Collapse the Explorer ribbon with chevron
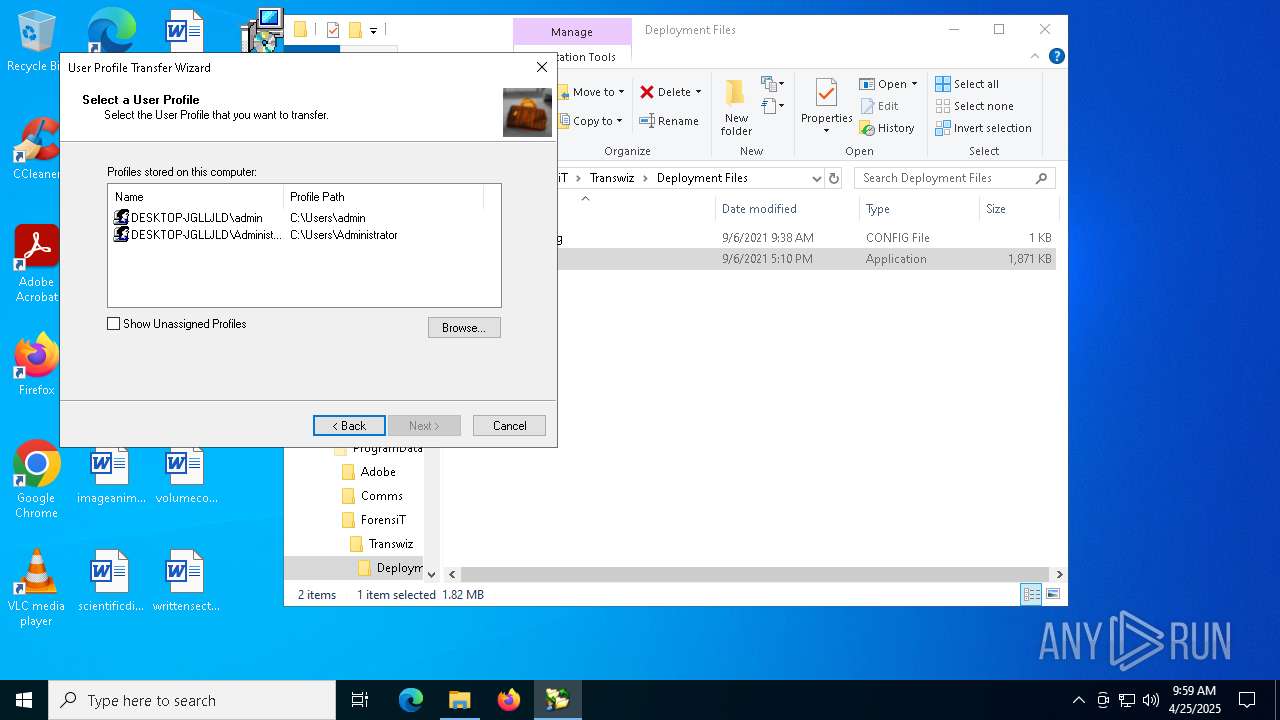Image resolution: width=1280 pixels, height=720 pixels. point(1036,56)
